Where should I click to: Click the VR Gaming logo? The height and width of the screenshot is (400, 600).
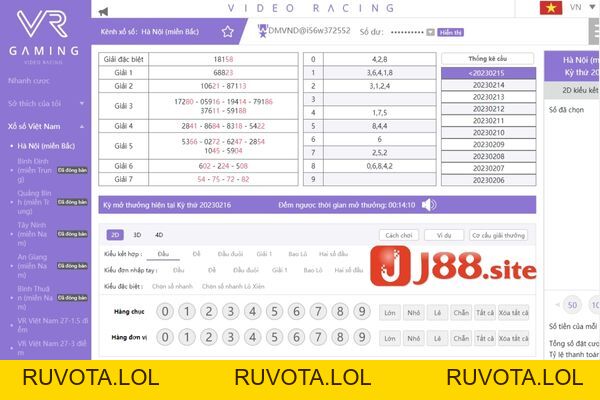(x=44, y=37)
